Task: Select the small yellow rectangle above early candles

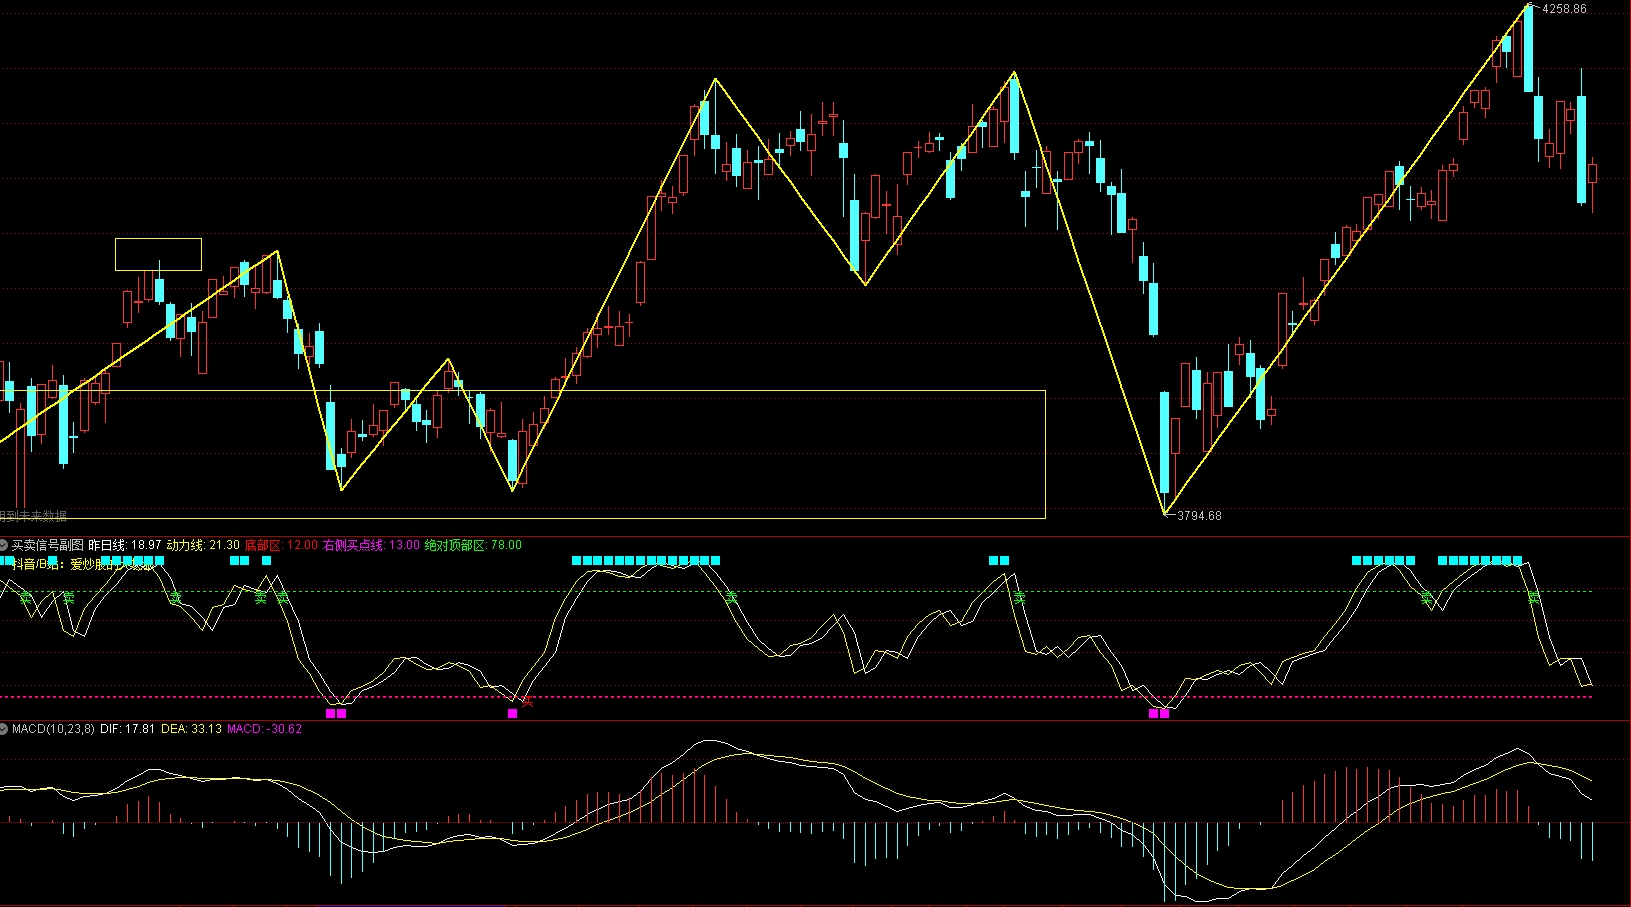Action: tap(158, 254)
